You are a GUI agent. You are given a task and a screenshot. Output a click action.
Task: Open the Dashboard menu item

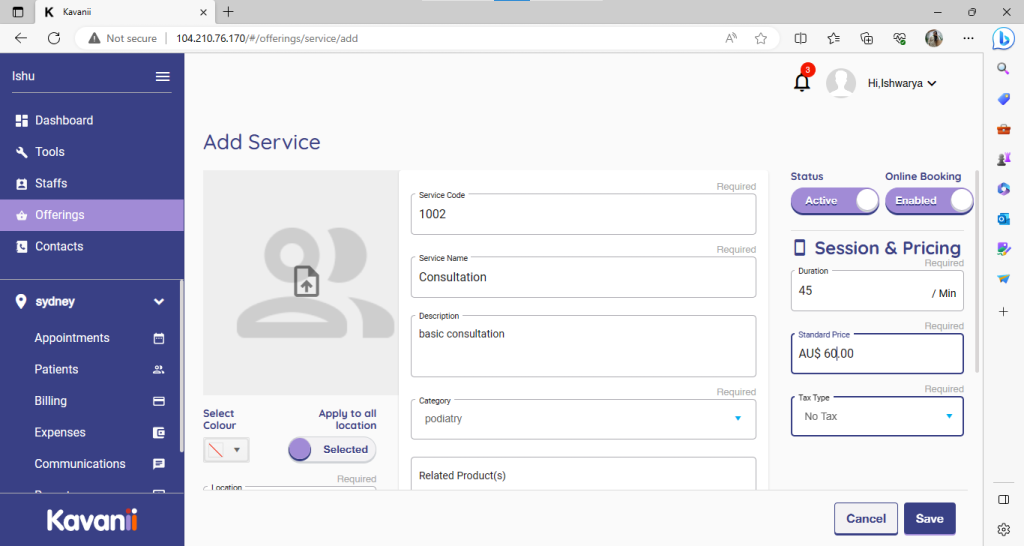click(64, 120)
